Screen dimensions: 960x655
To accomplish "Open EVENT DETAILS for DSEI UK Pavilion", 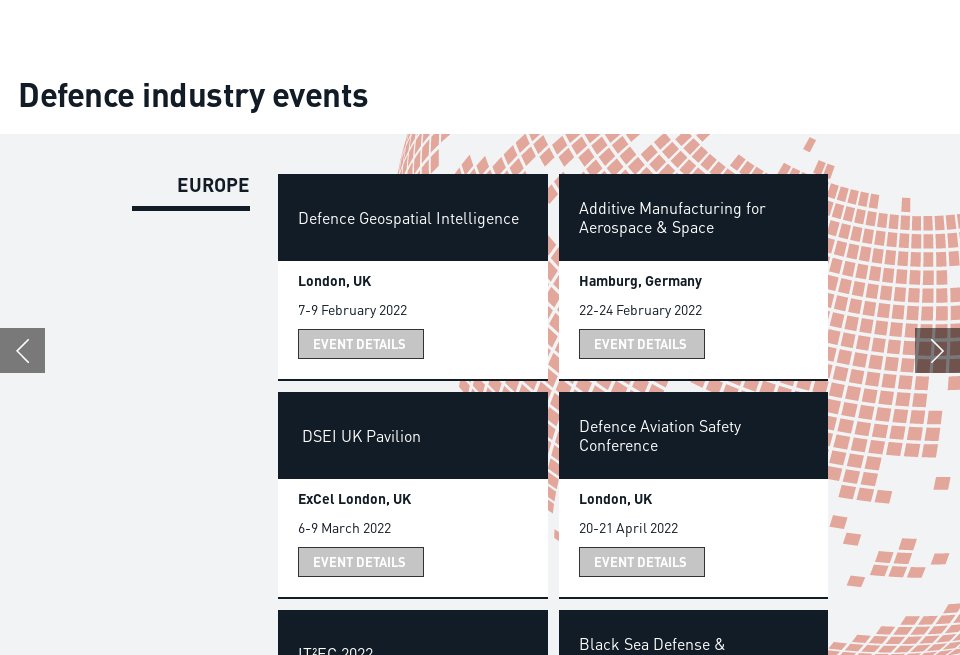I will (360, 562).
